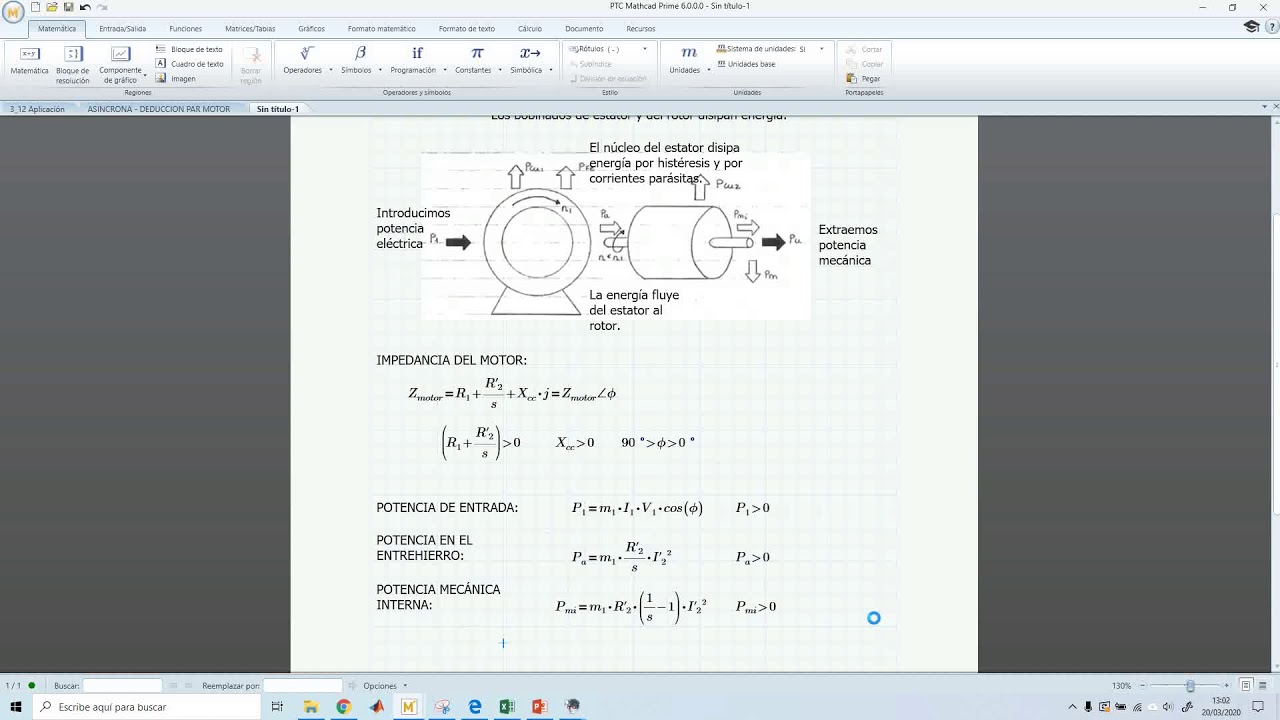Click the Pegar clipboard button
1280x720 pixels.
coord(863,78)
